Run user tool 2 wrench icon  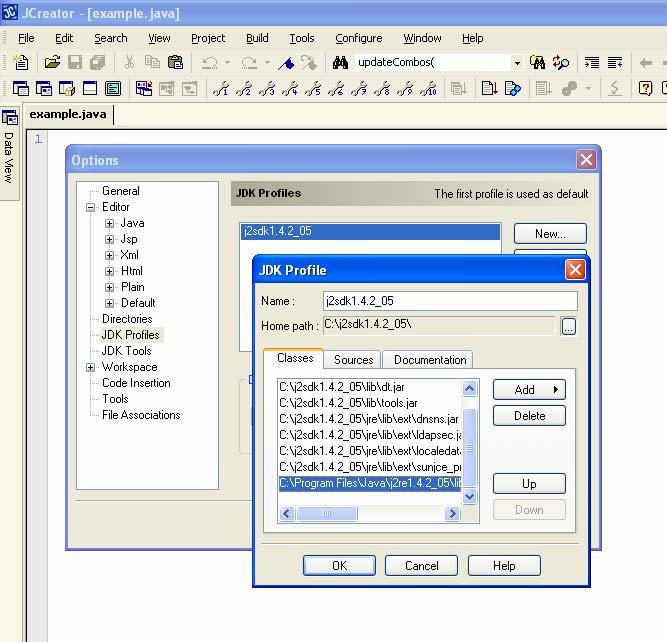pyautogui.click(x=244, y=88)
